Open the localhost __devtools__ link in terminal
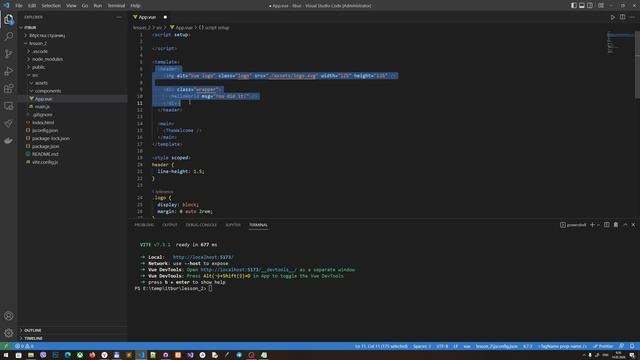This screenshot has height=360, width=640. coord(249,270)
